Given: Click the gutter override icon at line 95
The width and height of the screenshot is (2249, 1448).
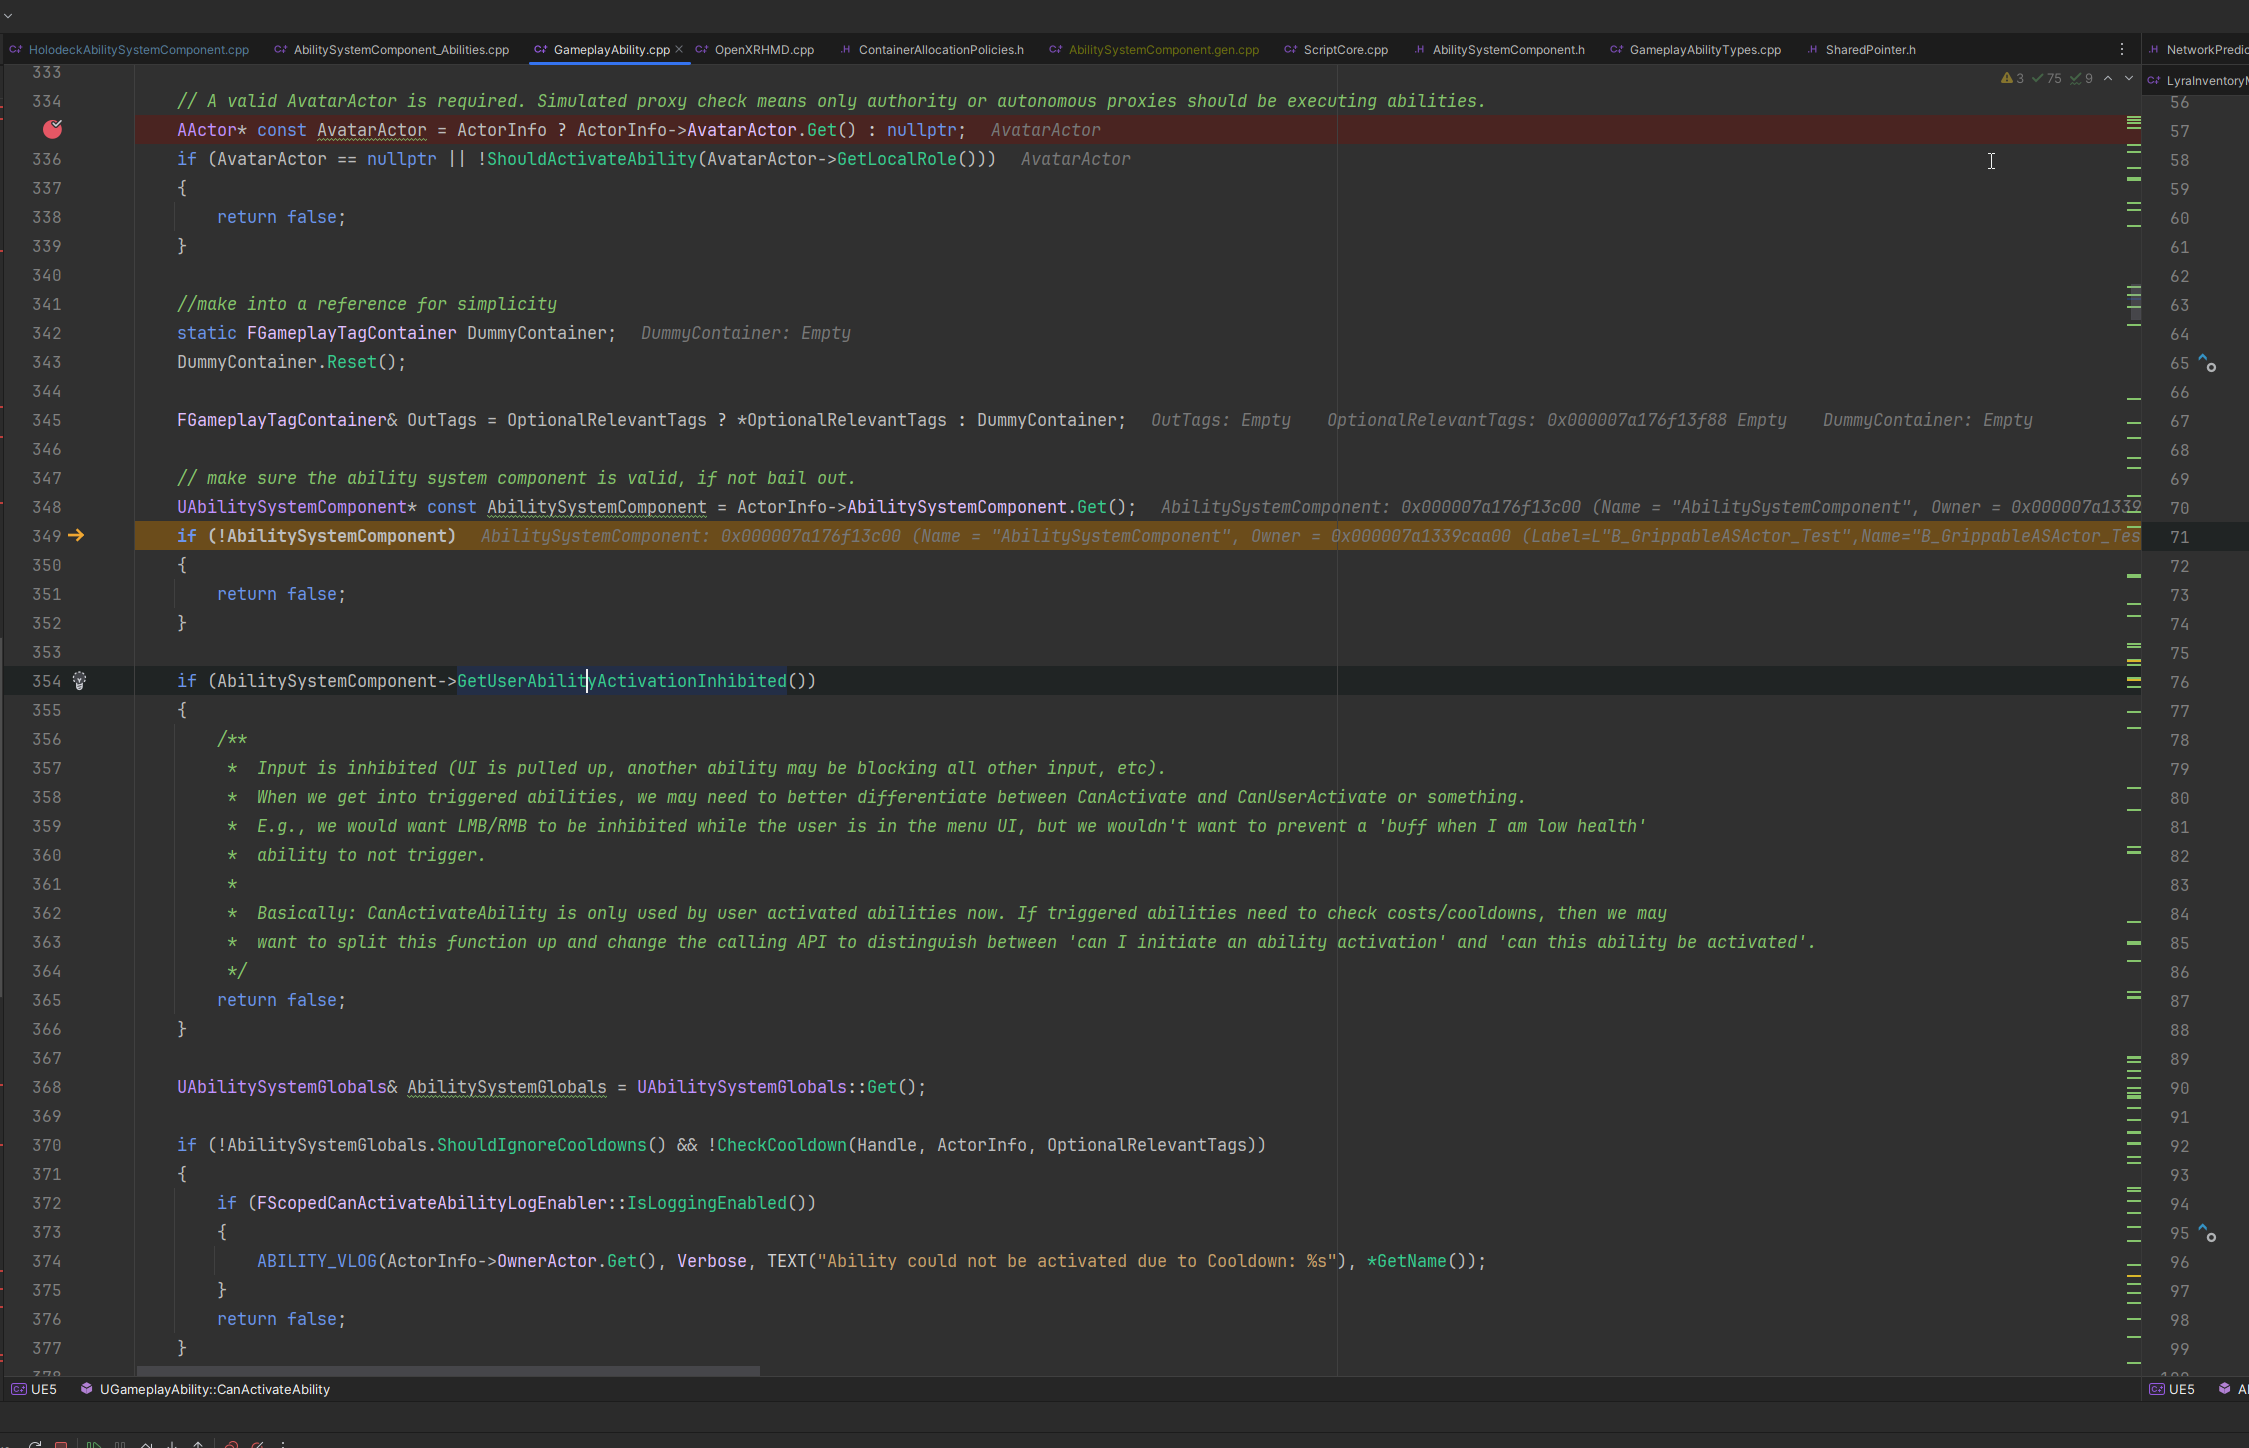Looking at the screenshot, I should pos(2207,1233).
